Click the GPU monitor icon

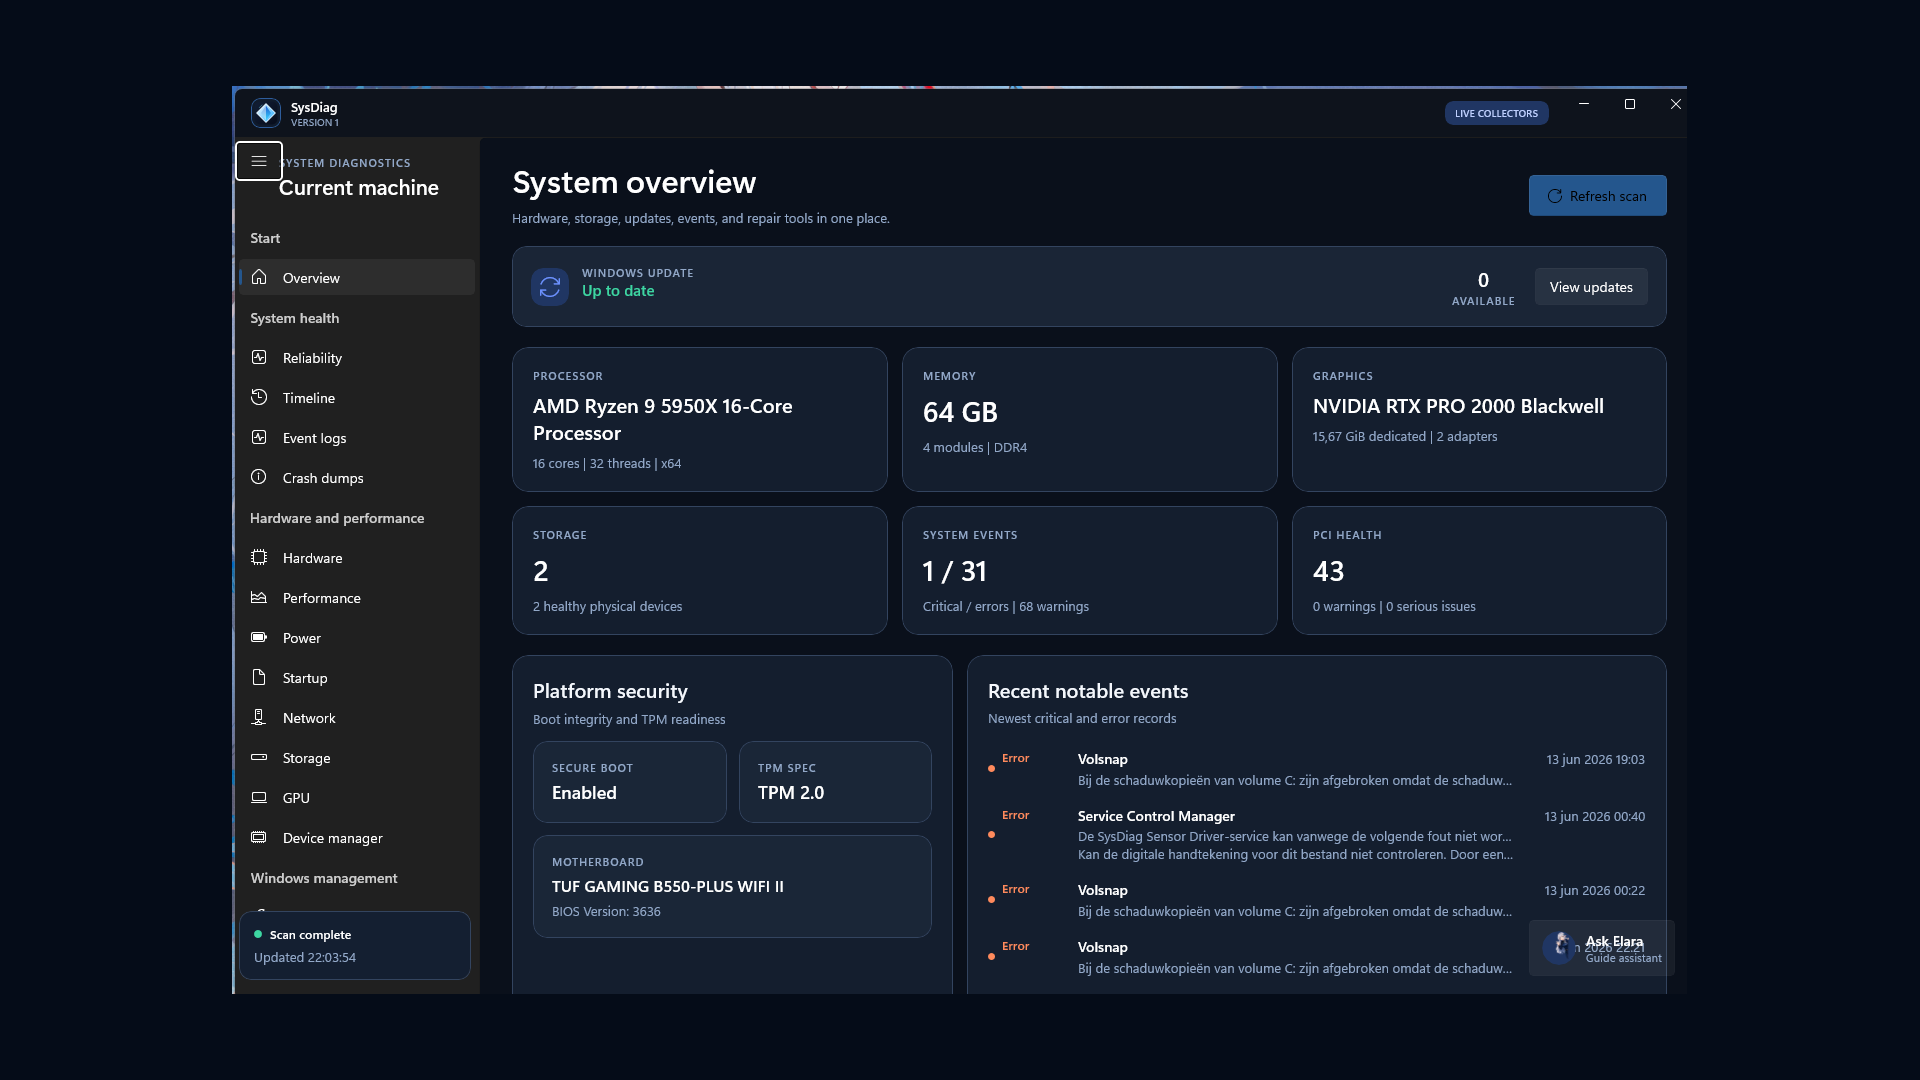pos(259,797)
